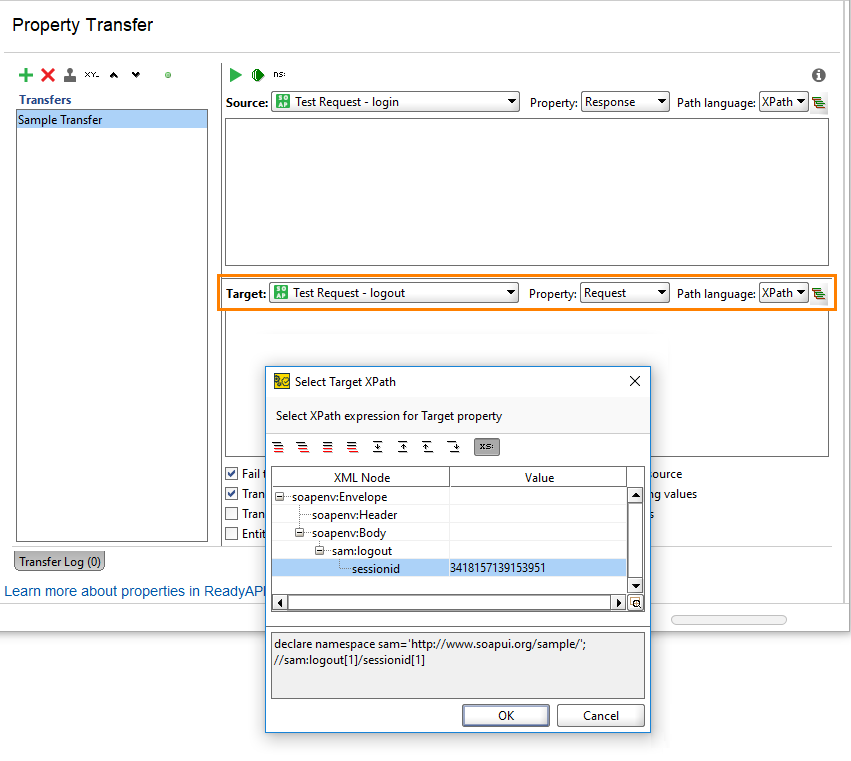This screenshot has height=761, width=851.
Task: Click the Value column header
Action: (538, 478)
